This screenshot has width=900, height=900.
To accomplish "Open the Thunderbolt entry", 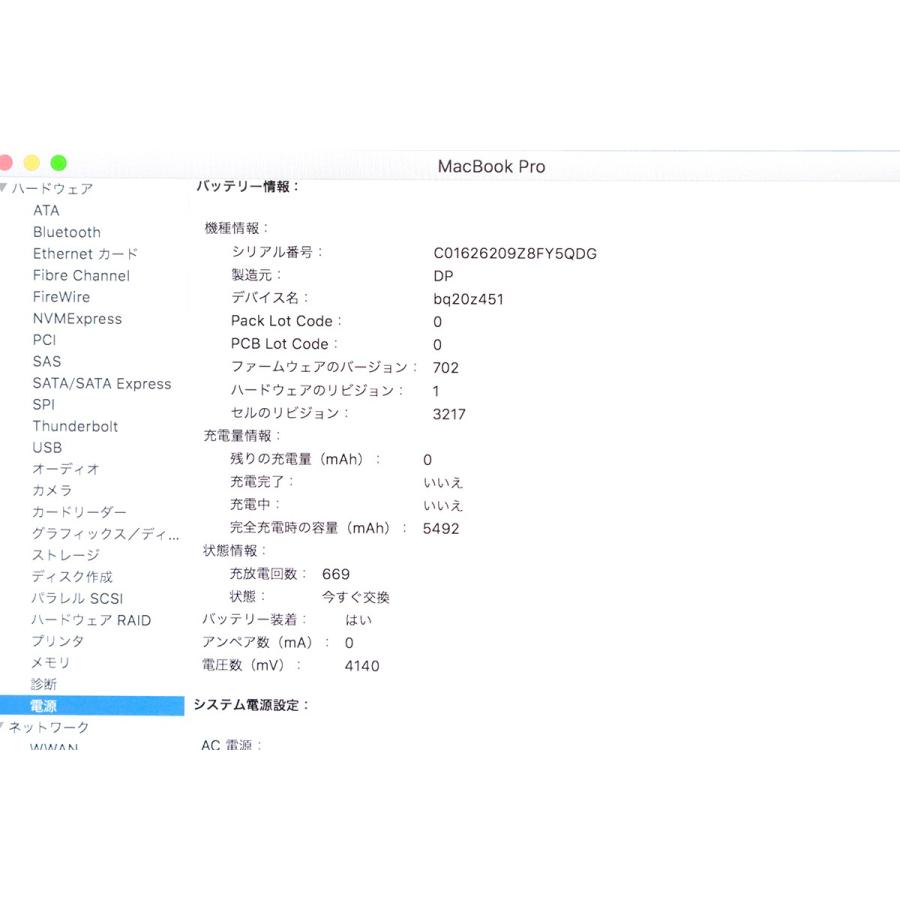I will point(75,426).
